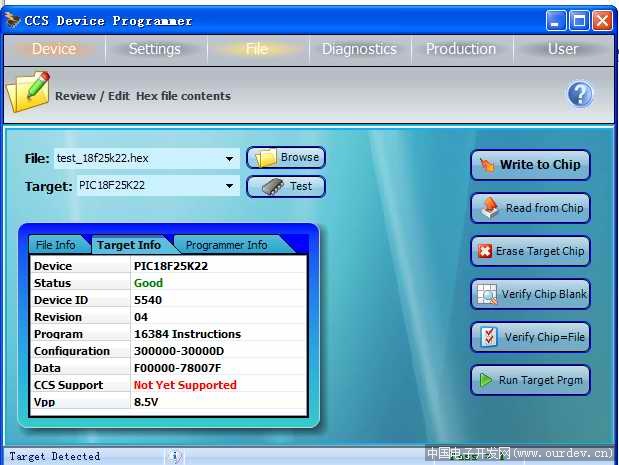This screenshot has width=619, height=465.
Task: Click Erase Target Chip button
Action: (531, 251)
